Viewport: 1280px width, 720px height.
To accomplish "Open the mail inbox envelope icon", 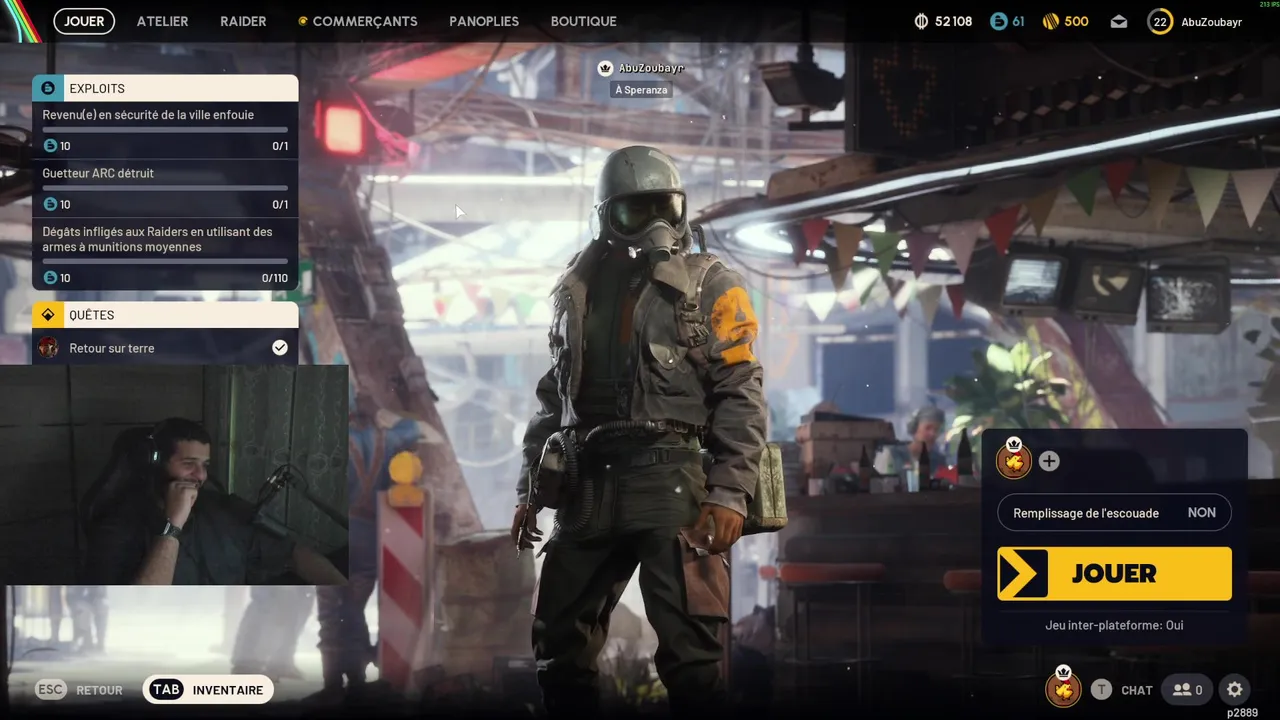I will [1119, 21].
